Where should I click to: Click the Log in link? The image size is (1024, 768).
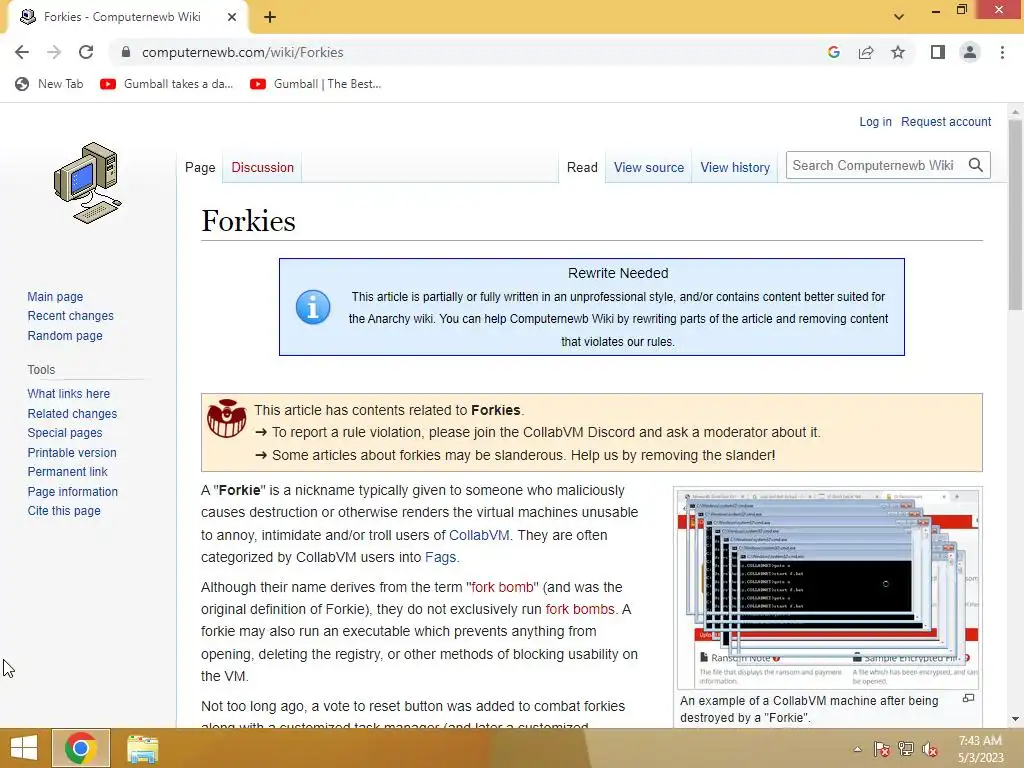point(875,121)
